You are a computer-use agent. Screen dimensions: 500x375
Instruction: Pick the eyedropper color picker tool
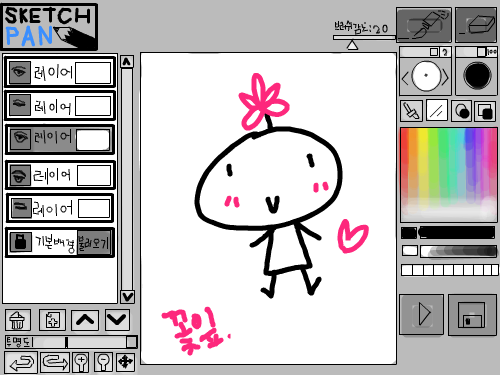[x=411, y=111]
